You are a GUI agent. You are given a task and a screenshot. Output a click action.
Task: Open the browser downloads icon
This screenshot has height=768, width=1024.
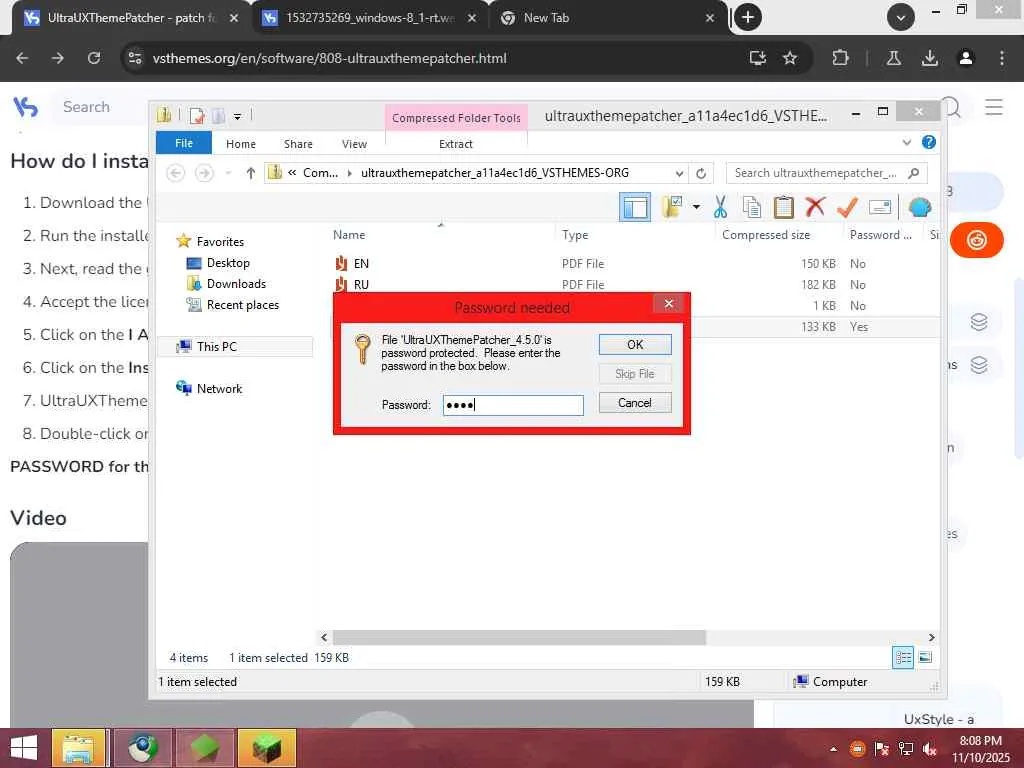[x=929, y=58]
